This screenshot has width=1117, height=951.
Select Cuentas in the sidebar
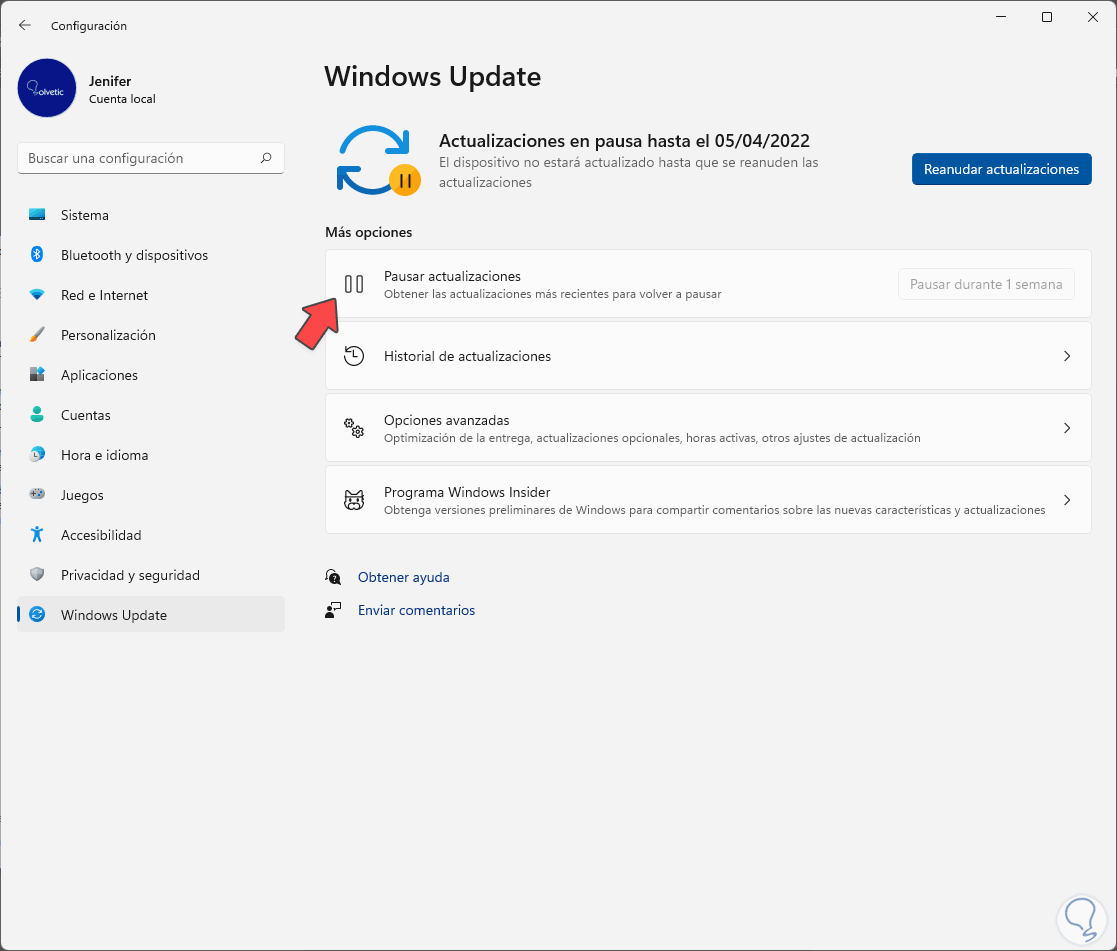click(86, 415)
